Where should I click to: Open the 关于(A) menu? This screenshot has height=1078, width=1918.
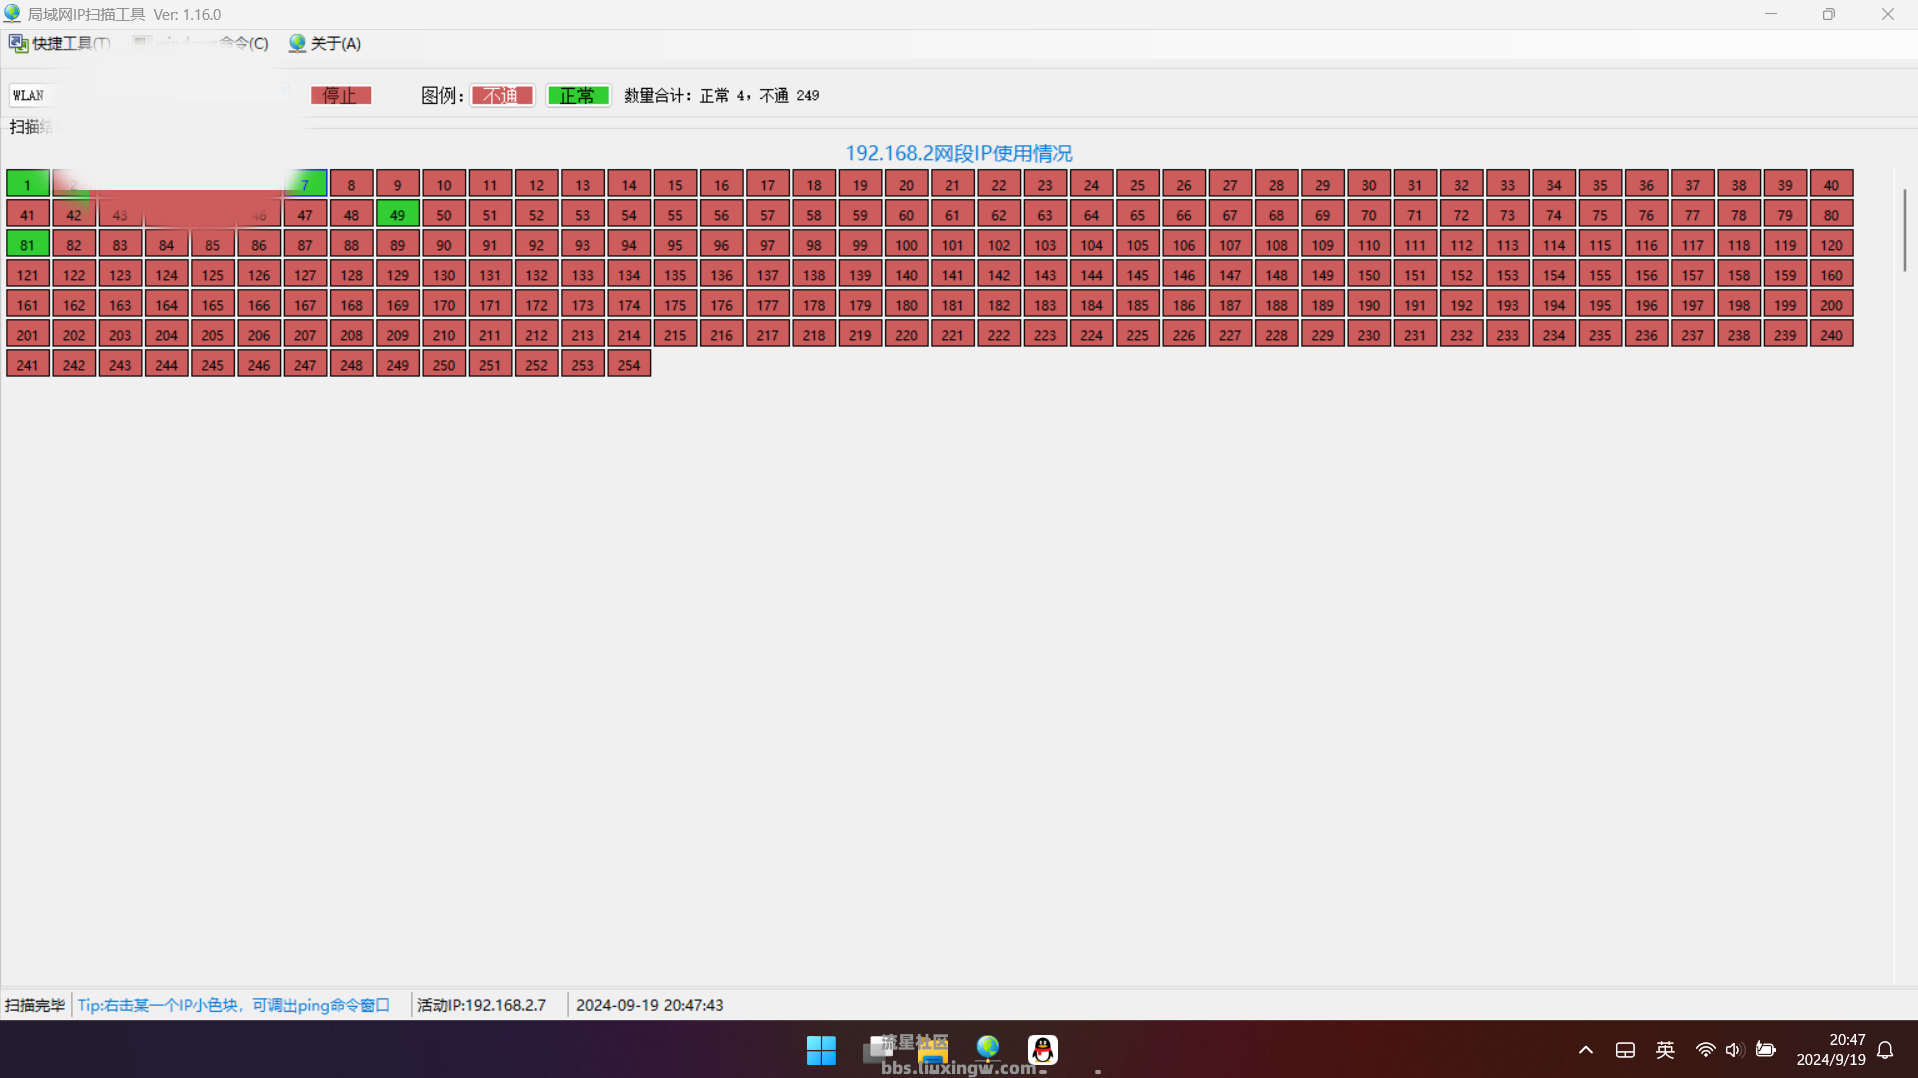pyautogui.click(x=325, y=43)
